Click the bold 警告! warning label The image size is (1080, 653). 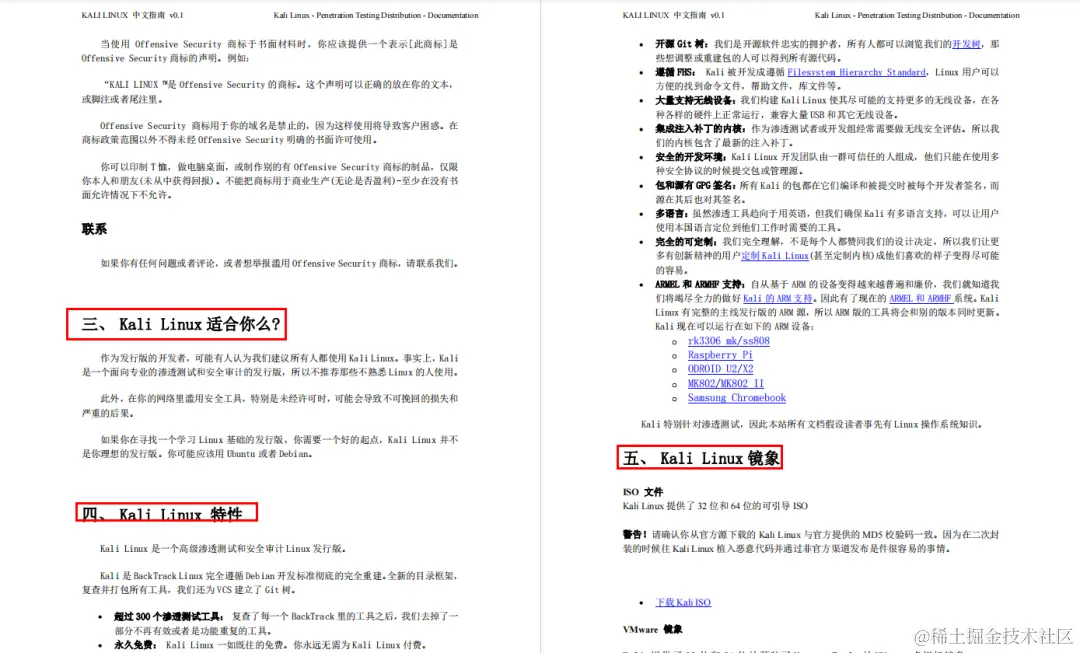635,535
